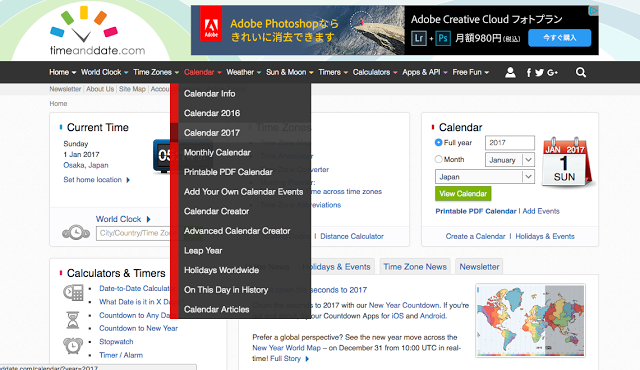Choose Calendar 2017 from the menu
The width and height of the screenshot is (640, 370).
pyautogui.click(x=241, y=133)
